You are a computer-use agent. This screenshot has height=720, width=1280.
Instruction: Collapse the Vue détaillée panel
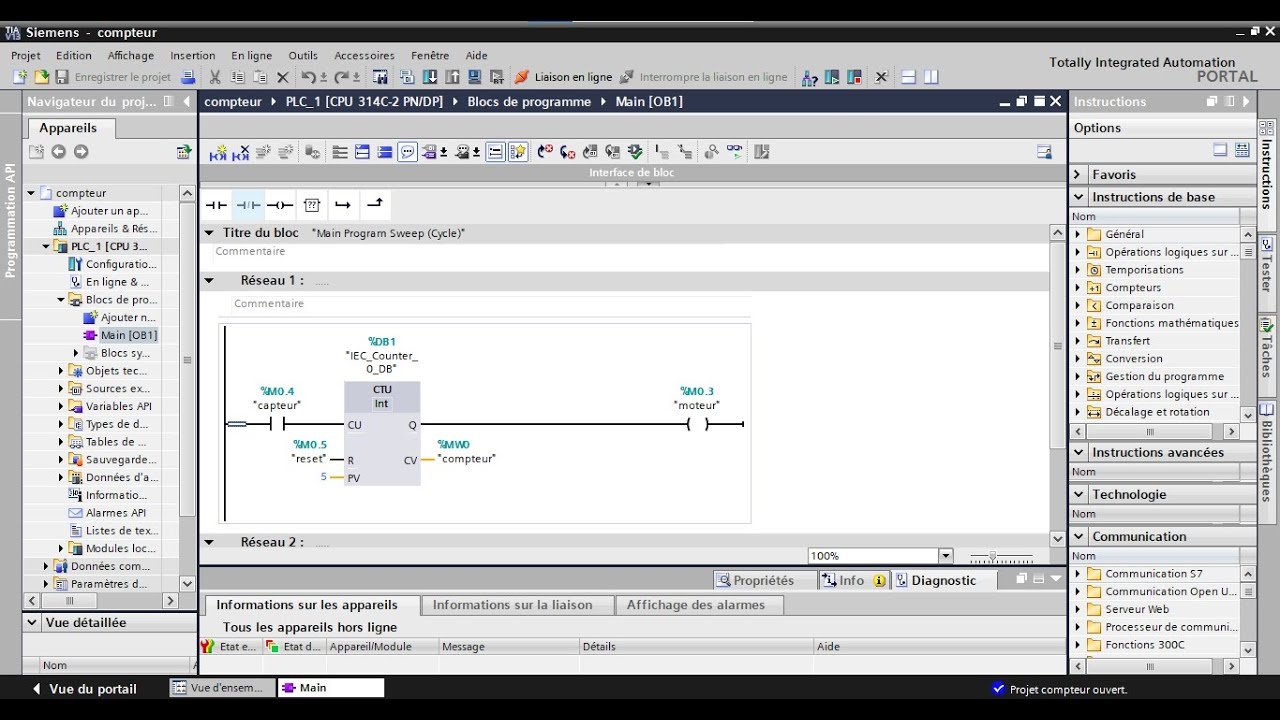click(x=31, y=622)
